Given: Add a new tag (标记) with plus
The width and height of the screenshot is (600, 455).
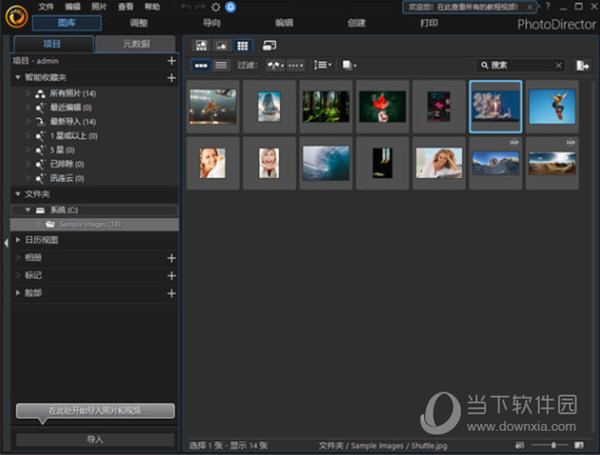Looking at the screenshot, I should [171, 276].
